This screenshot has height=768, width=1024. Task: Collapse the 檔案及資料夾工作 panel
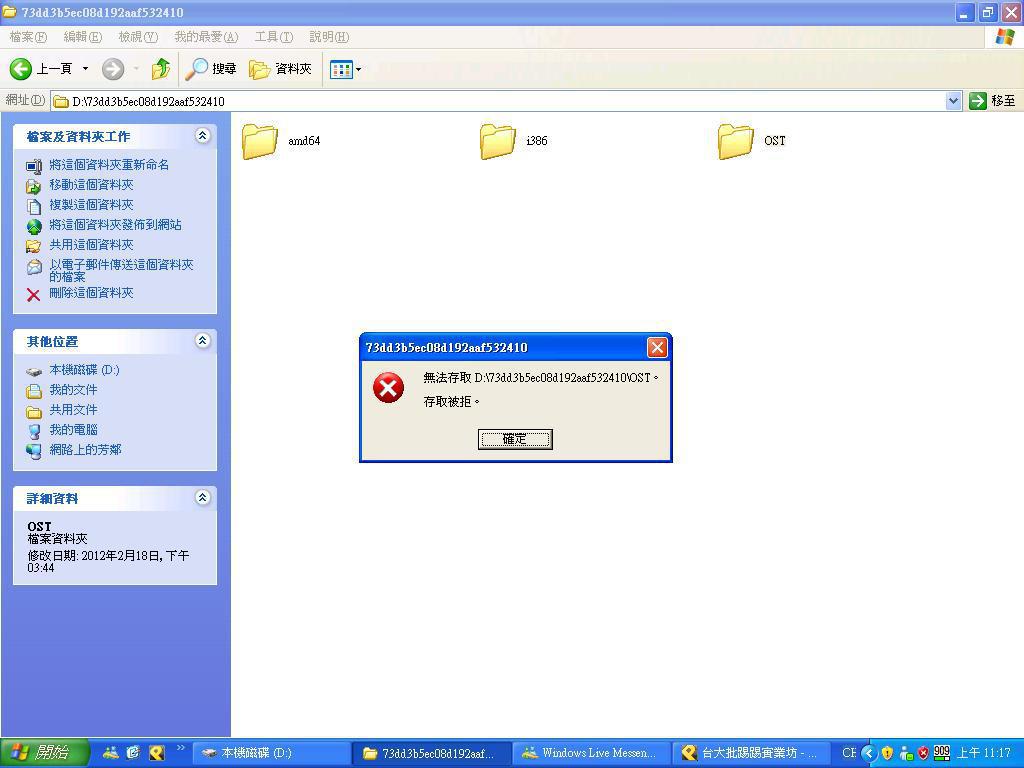[202, 136]
